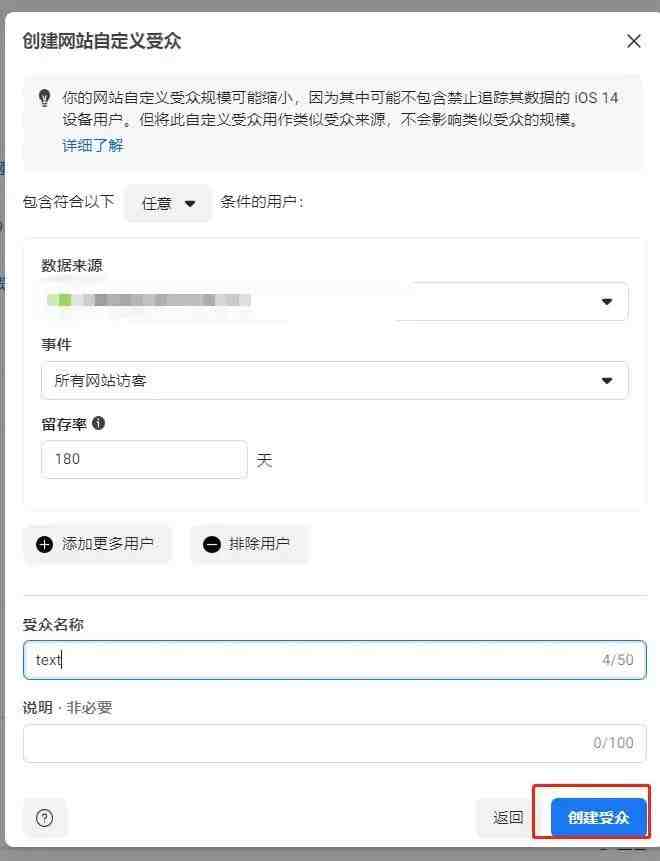Click the 说明 optional description field
Viewport: 660px width, 861px height.
pyautogui.click(x=334, y=743)
